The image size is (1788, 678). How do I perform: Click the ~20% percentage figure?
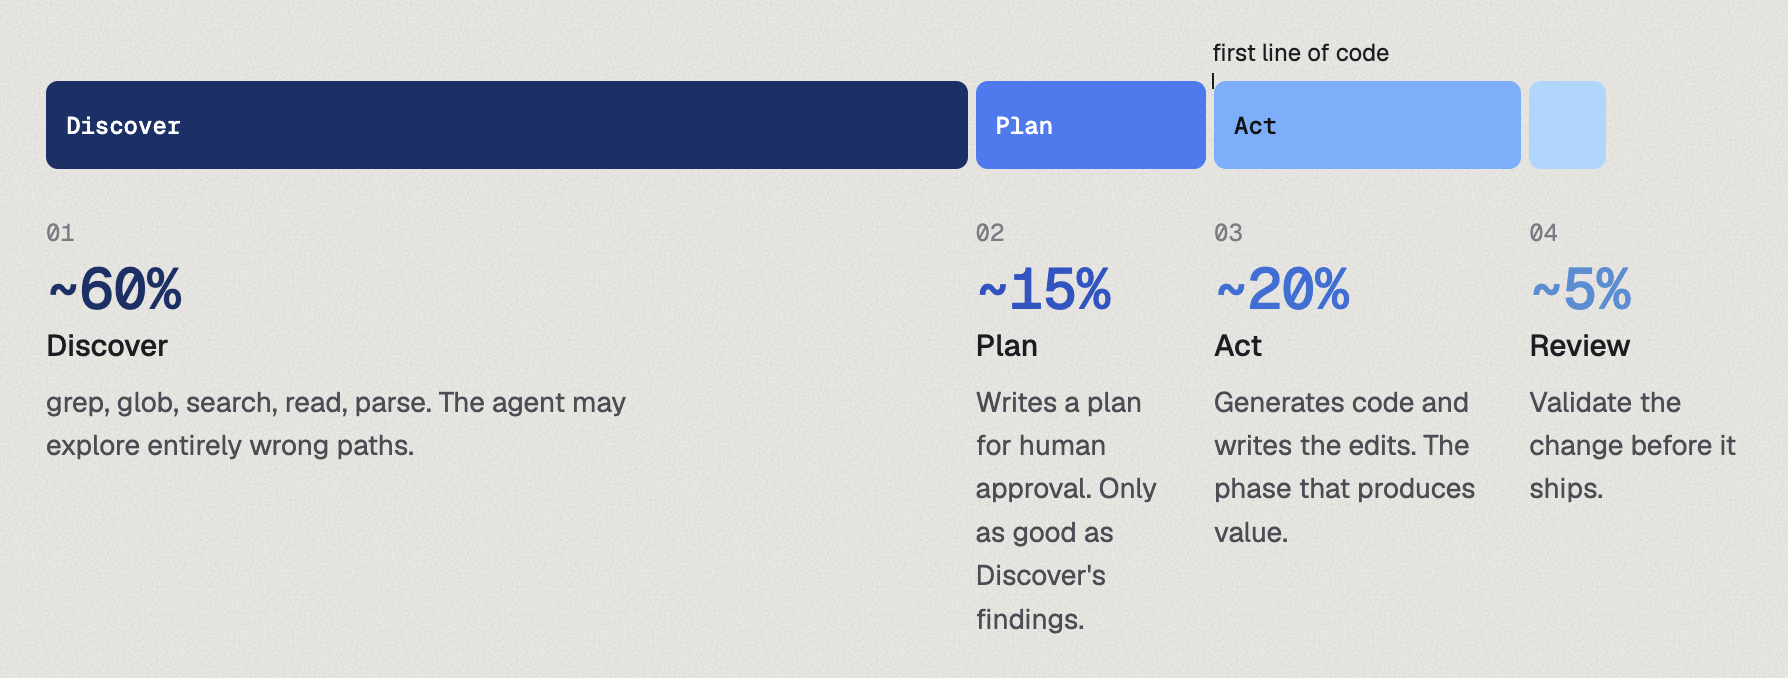(x=1283, y=290)
